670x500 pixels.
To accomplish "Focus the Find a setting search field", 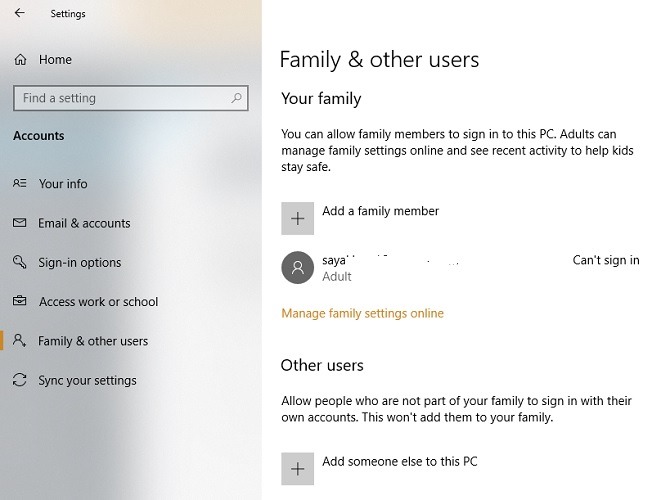I will click(120, 98).
